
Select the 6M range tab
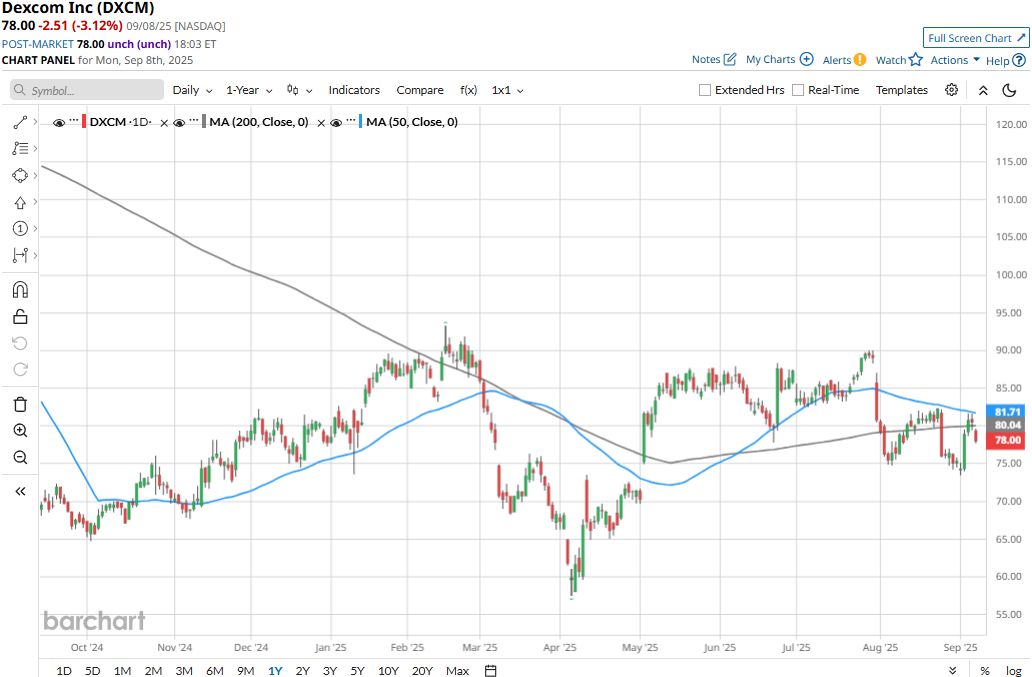[215, 670]
